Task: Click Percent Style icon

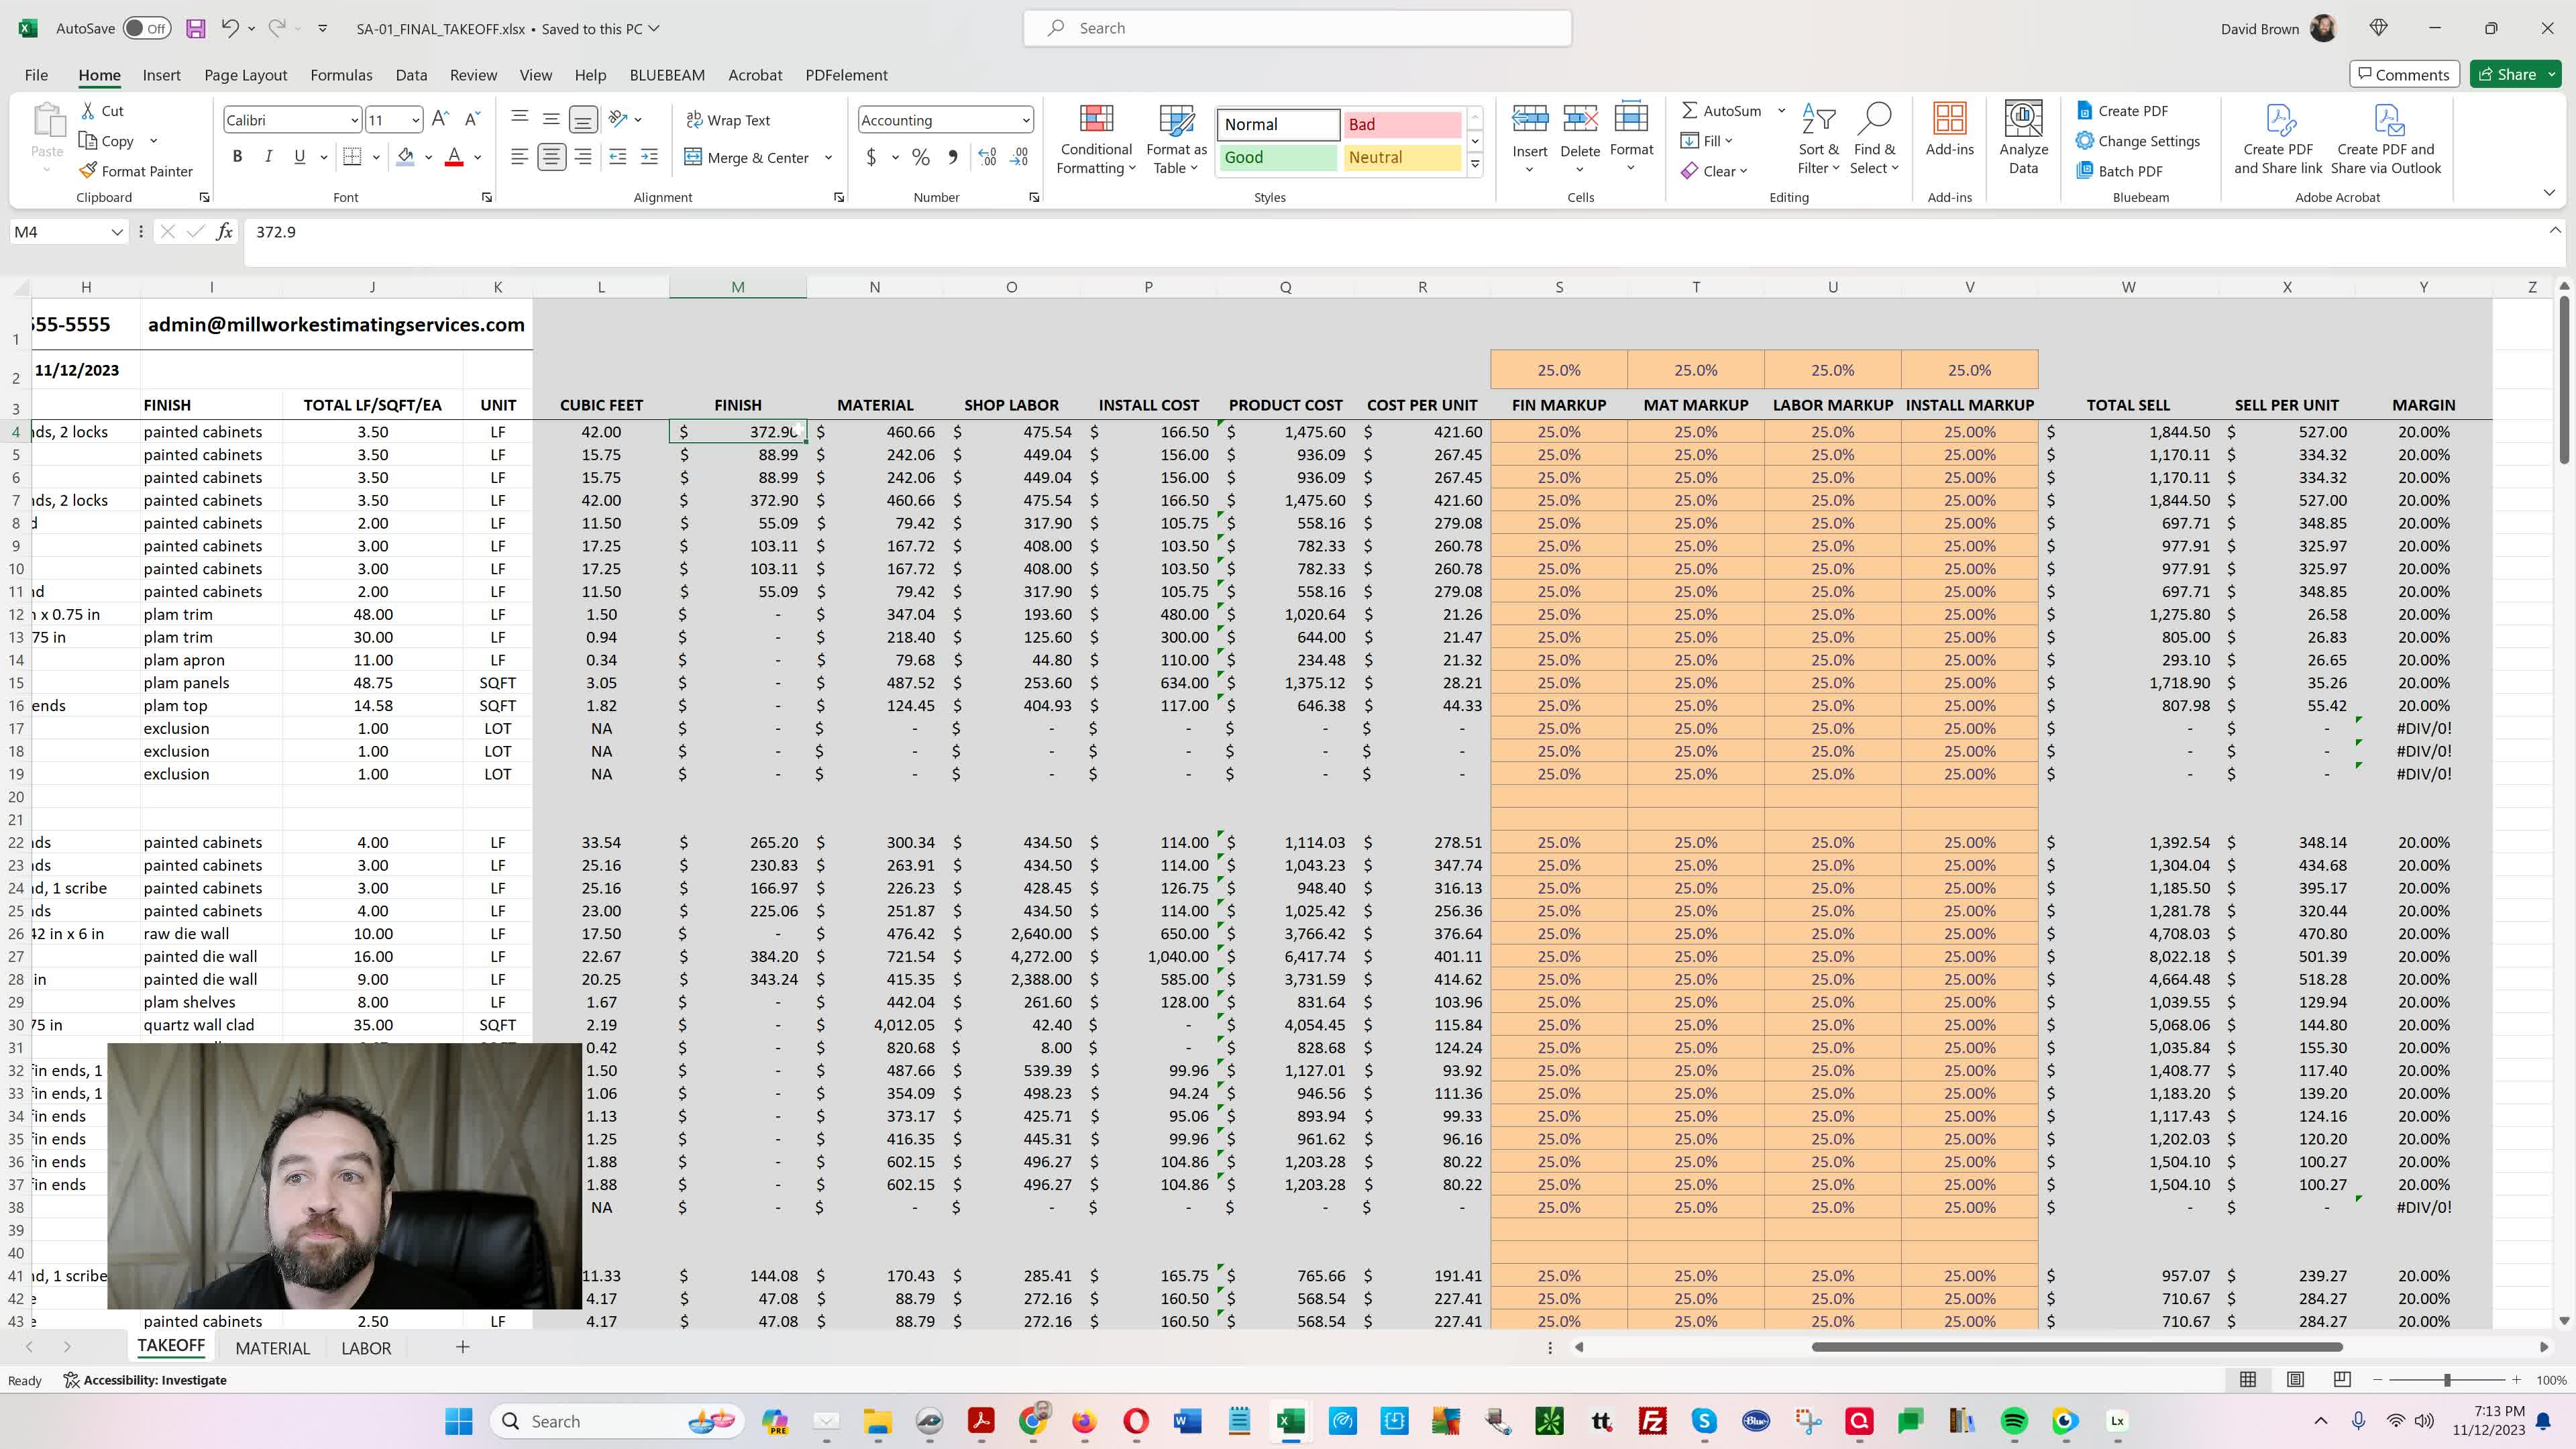Action: click(921, 157)
